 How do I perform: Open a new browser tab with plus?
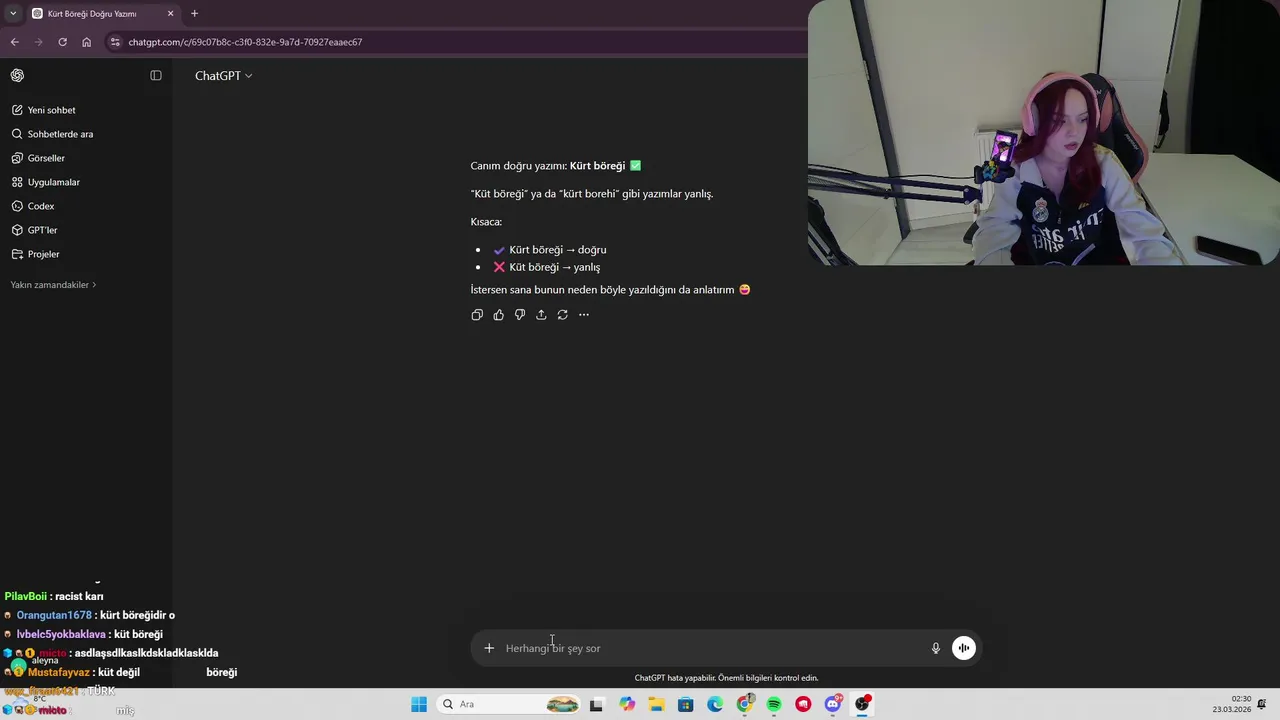(x=194, y=14)
